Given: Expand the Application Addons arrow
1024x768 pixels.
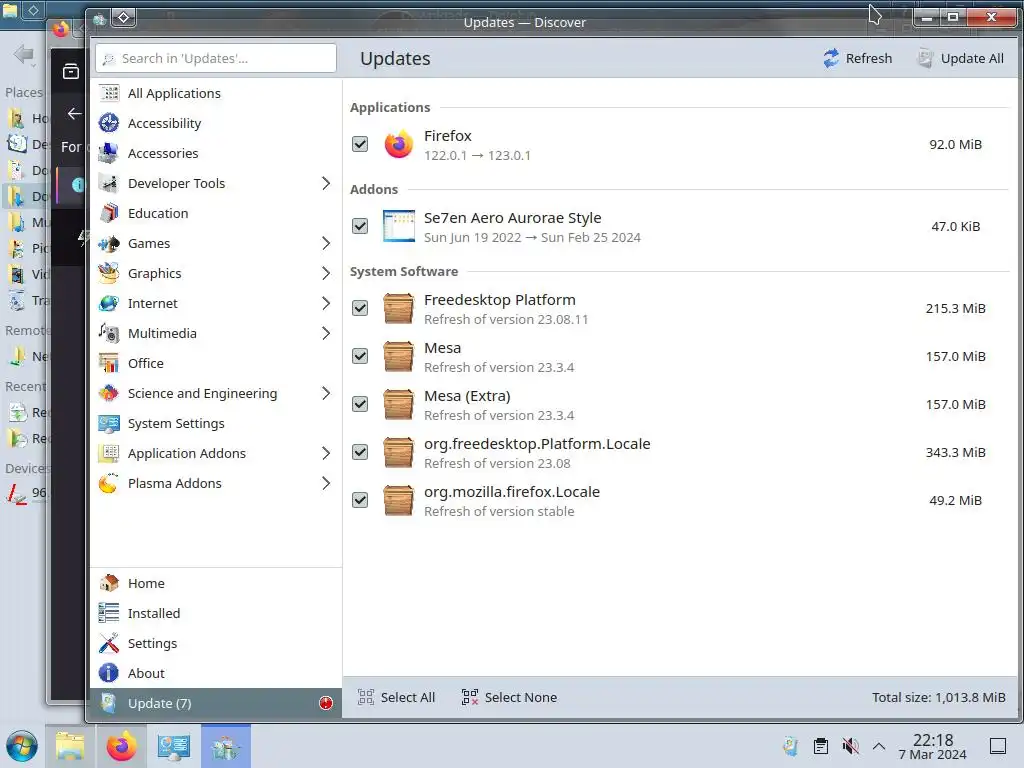Looking at the screenshot, I should (x=326, y=453).
